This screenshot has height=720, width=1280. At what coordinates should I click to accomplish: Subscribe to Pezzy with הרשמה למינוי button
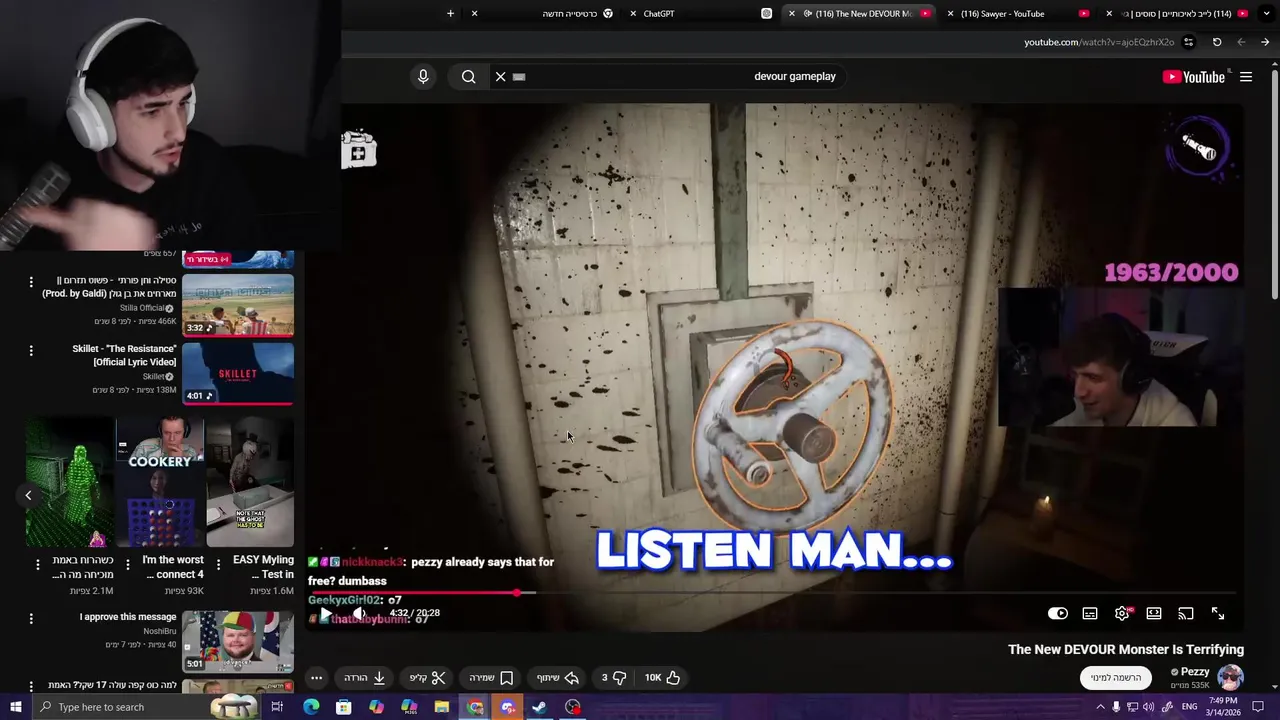[1115, 677]
